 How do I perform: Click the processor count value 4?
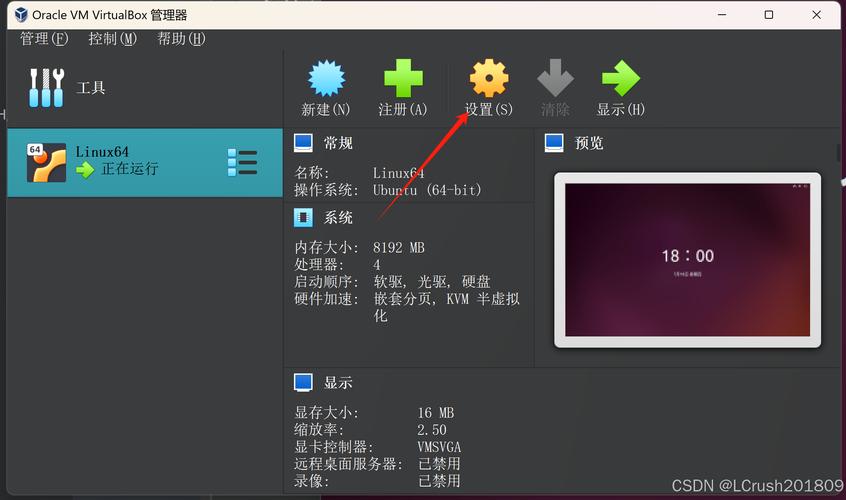click(377, 265)
